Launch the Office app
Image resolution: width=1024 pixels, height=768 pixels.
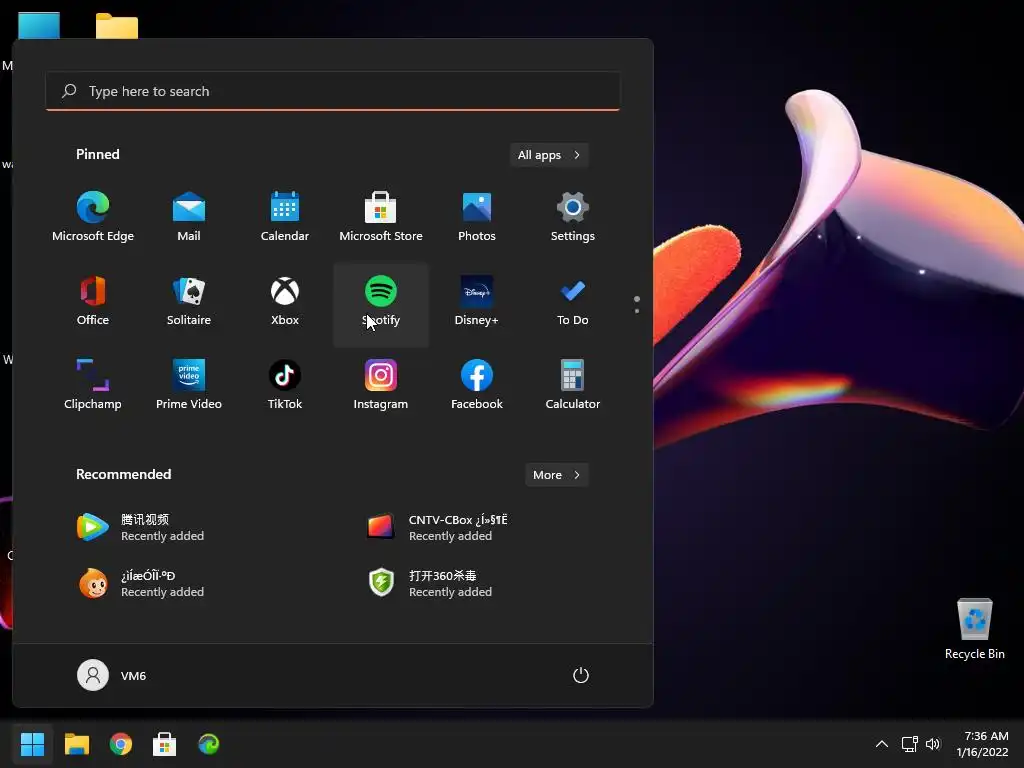click(x=93, y=302)
